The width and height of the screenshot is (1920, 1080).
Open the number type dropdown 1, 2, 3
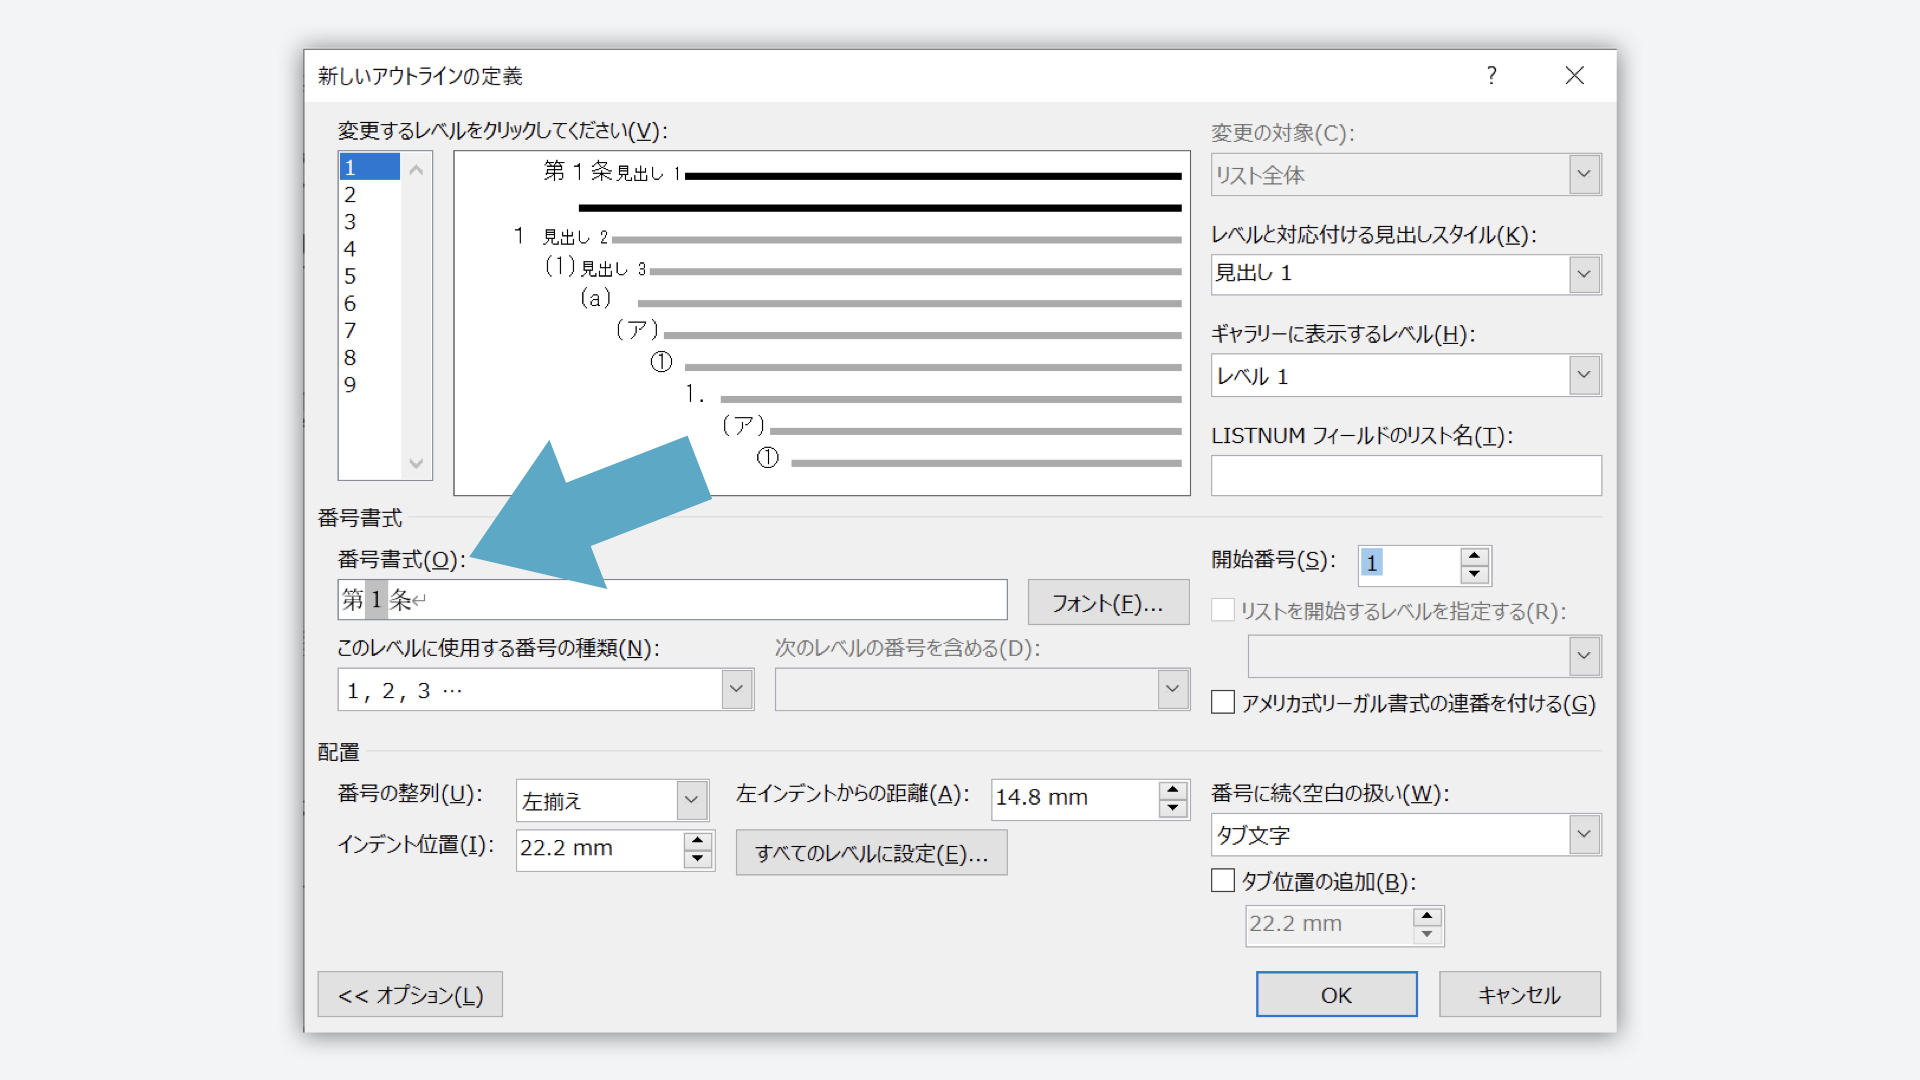[x=736, y=689]
